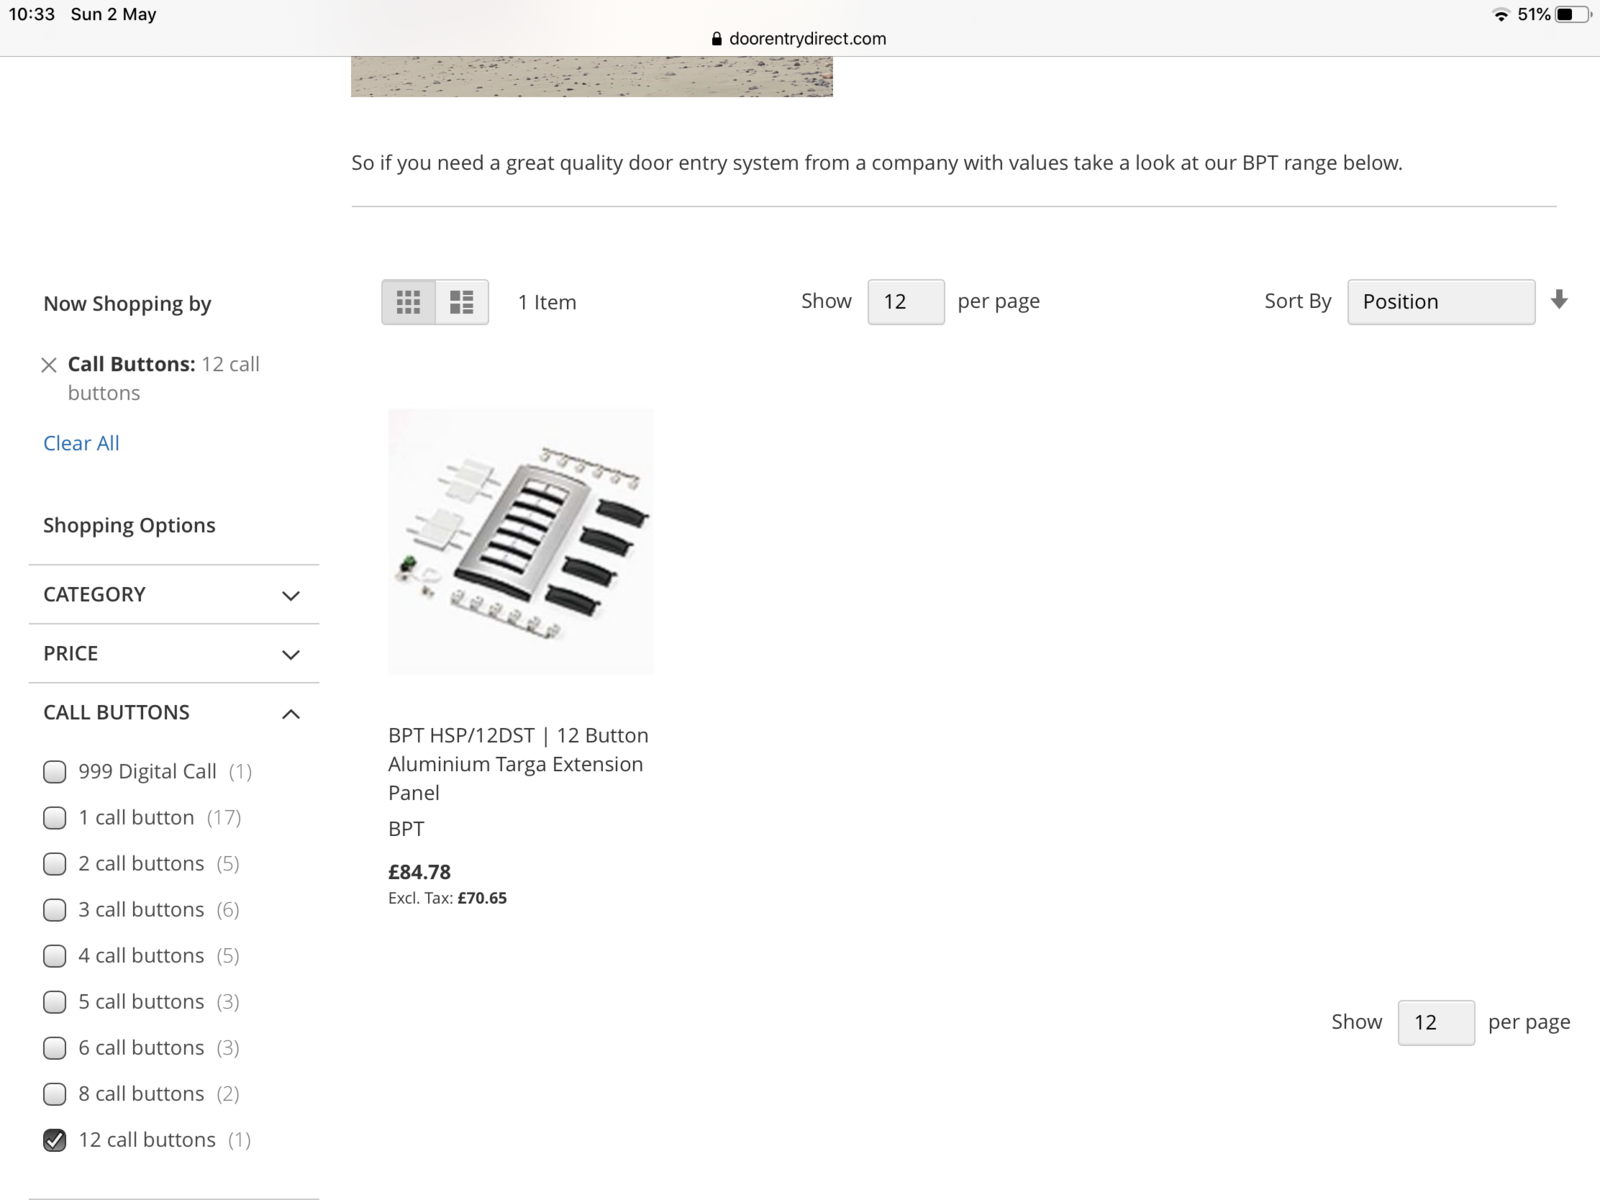Open the BPT HSP/12DST product title link
The width and height of the screenshot is (1600, 1200).
[x=517, y=764]
